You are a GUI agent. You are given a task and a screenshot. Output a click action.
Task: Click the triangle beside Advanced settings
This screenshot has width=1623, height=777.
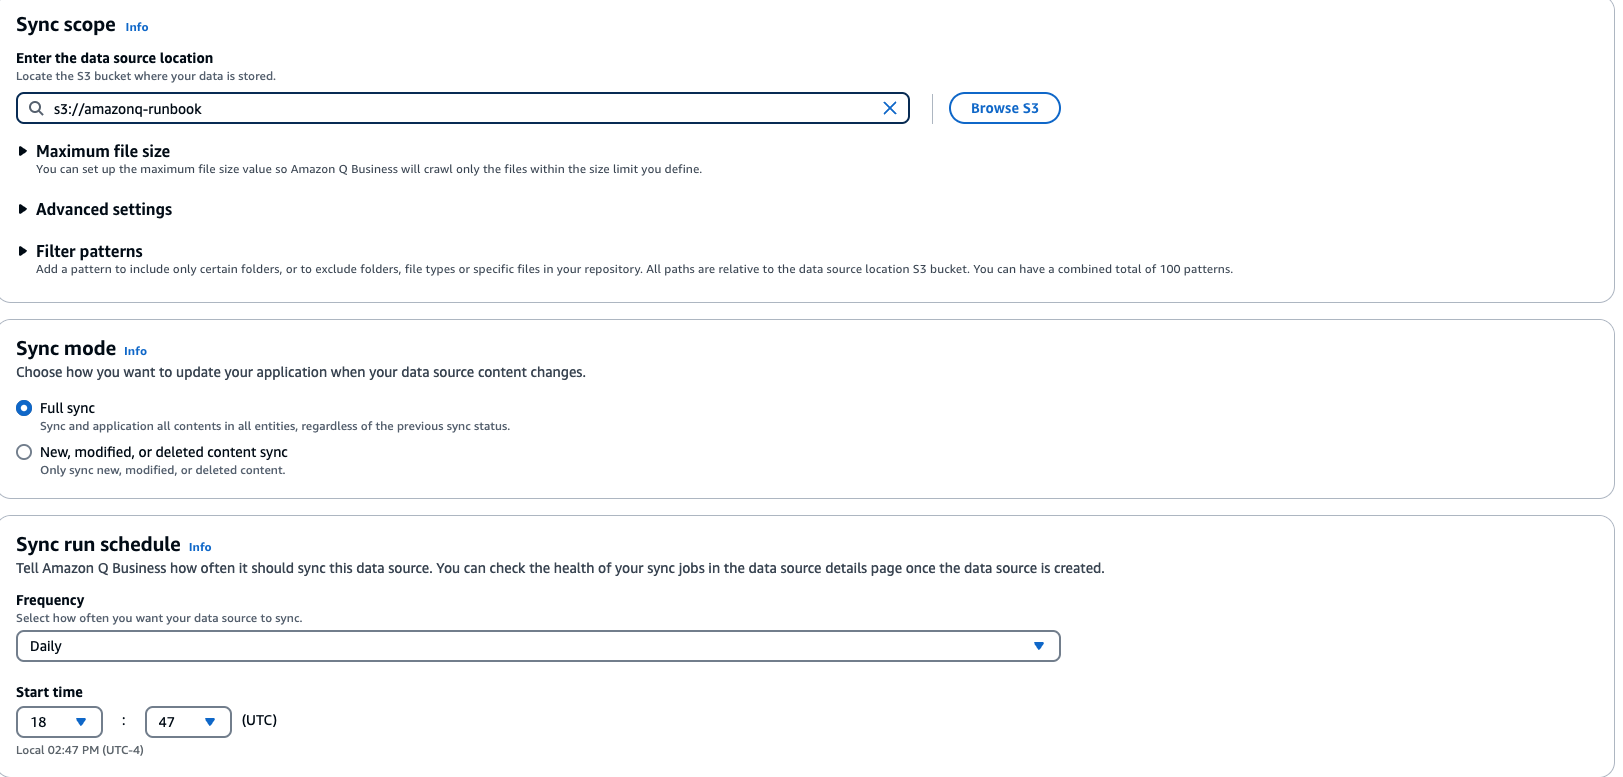[x=23, y=209]
